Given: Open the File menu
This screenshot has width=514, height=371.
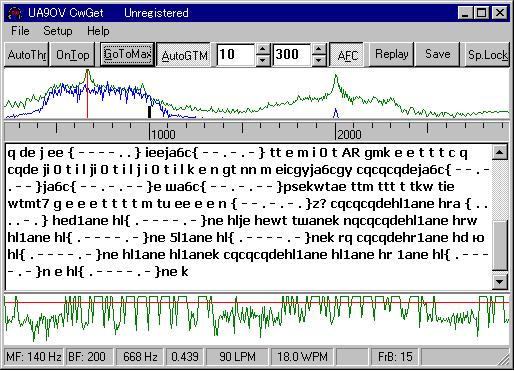Looking at the screenshot, I should (x=20, y=31).
